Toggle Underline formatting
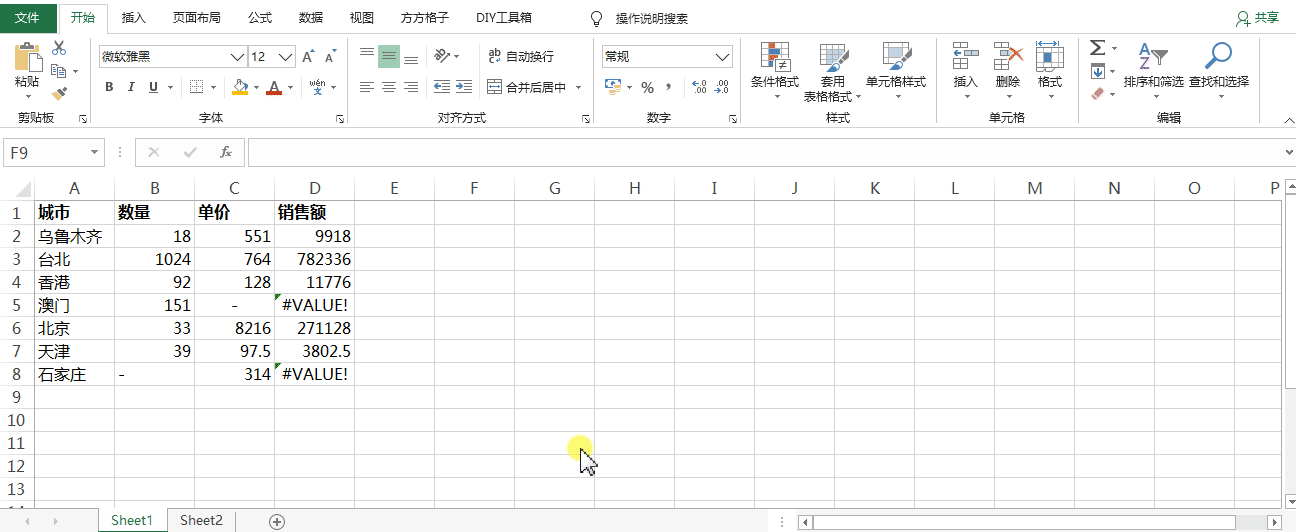Screen dimensions: 1296x532 click(x=153, y=87)
